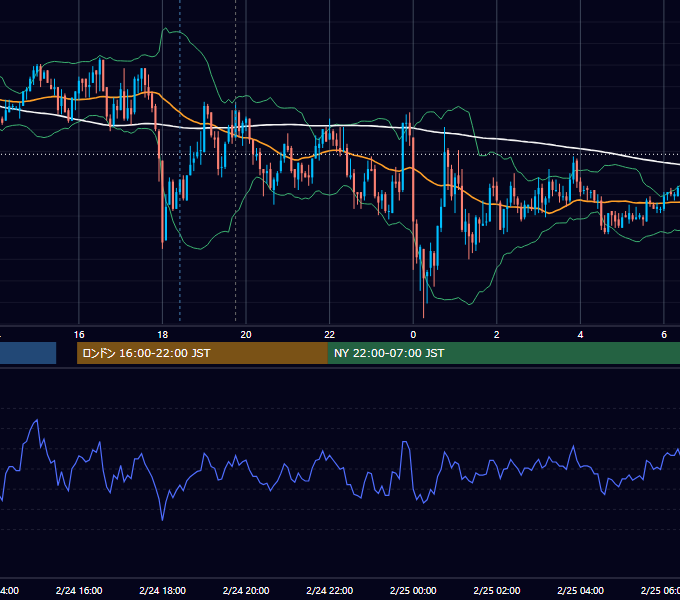Click the '2/24 20:00' date label

click(246, 590)
